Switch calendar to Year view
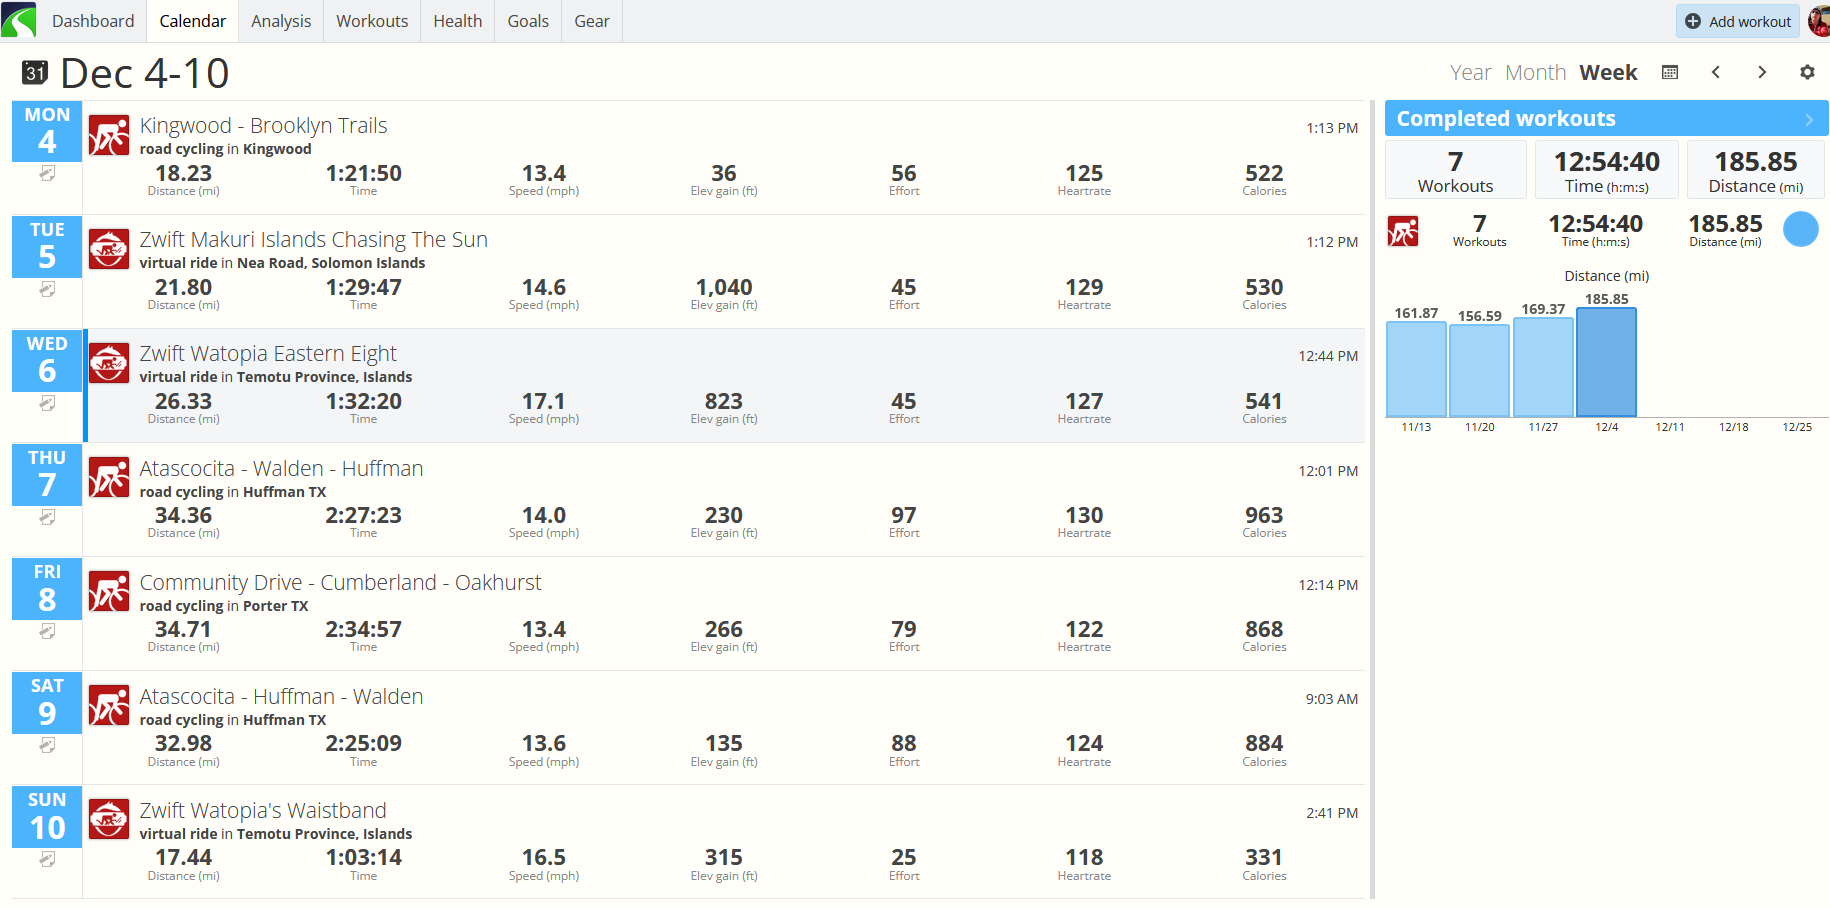1830x908 pixels. click(x=1471, y=72)
